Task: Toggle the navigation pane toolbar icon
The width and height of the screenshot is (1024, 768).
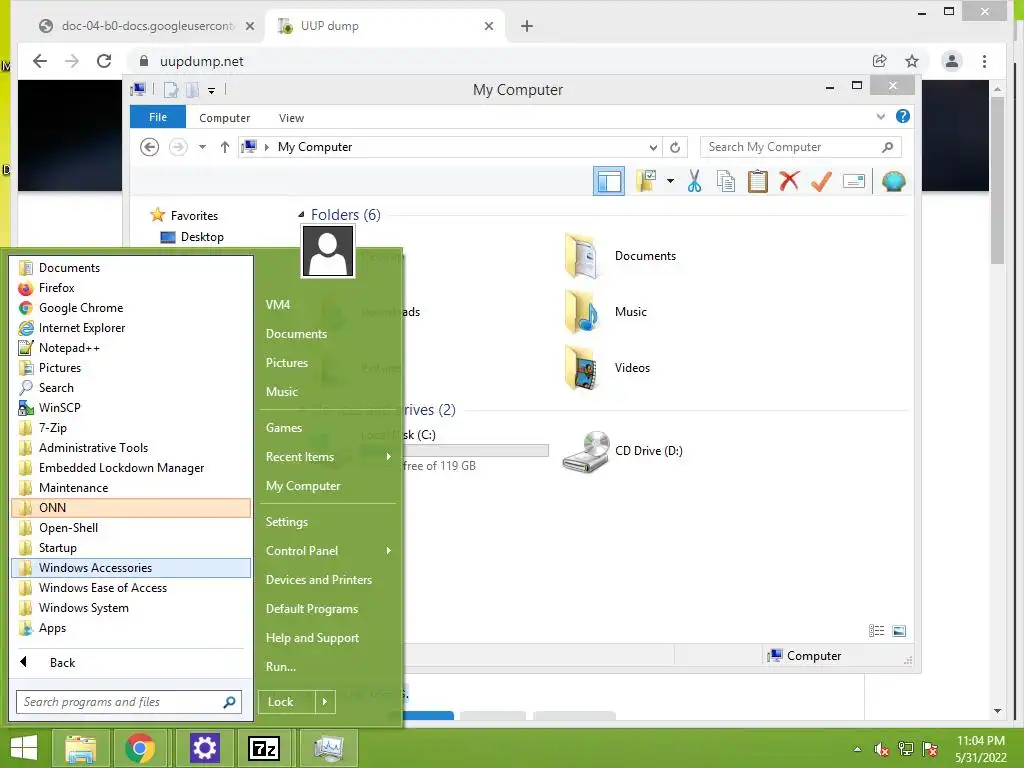Action: [609, 181]
